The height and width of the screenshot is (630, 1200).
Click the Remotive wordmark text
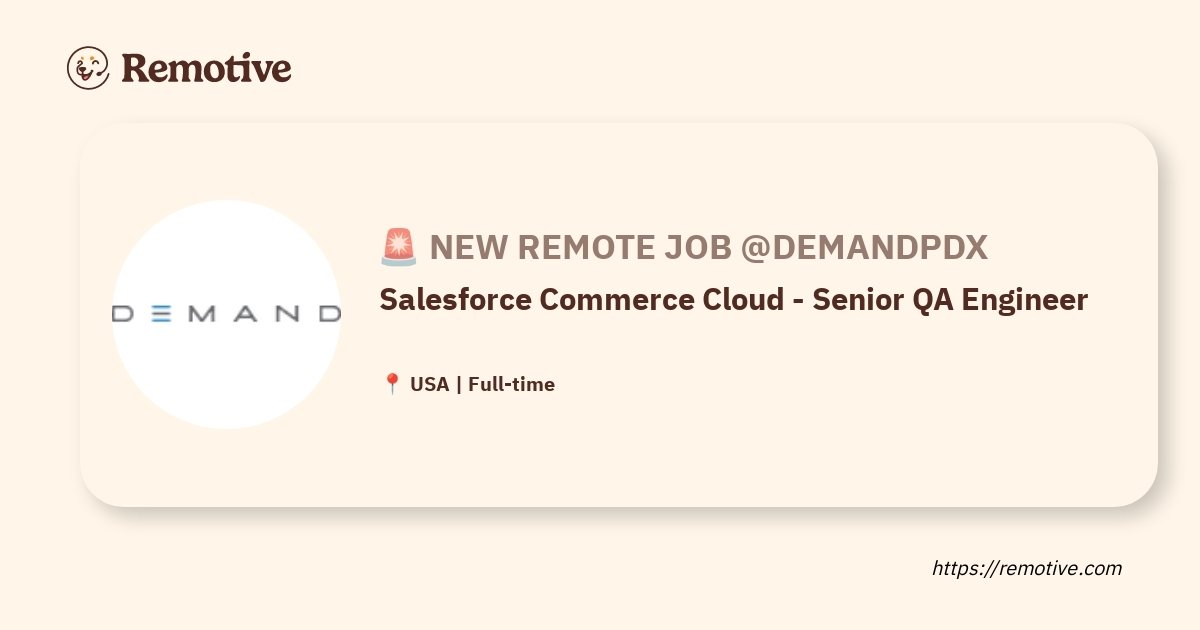coord(206,68)
